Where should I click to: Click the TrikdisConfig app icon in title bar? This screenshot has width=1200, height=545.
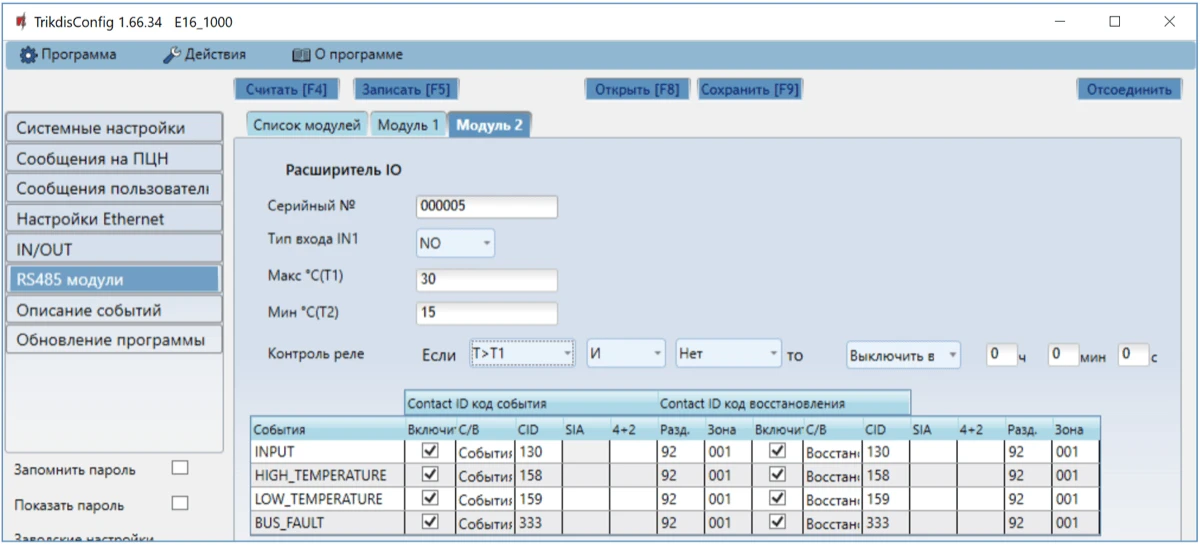(20, 21)
